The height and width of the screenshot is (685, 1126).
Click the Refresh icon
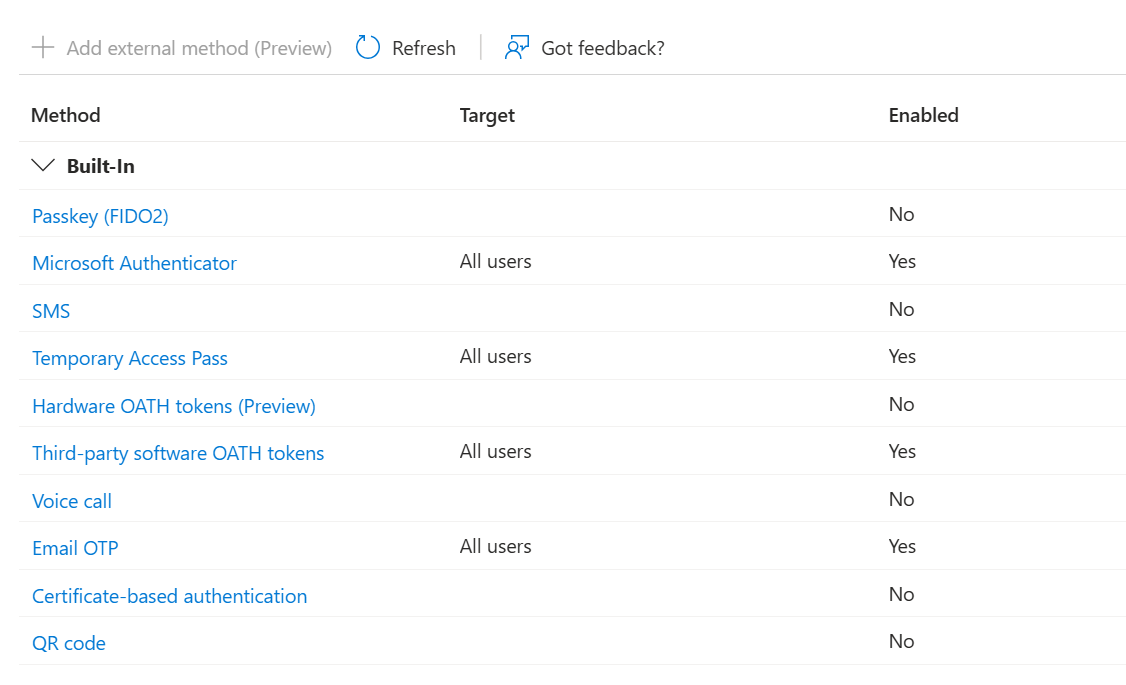coord(367,47)
